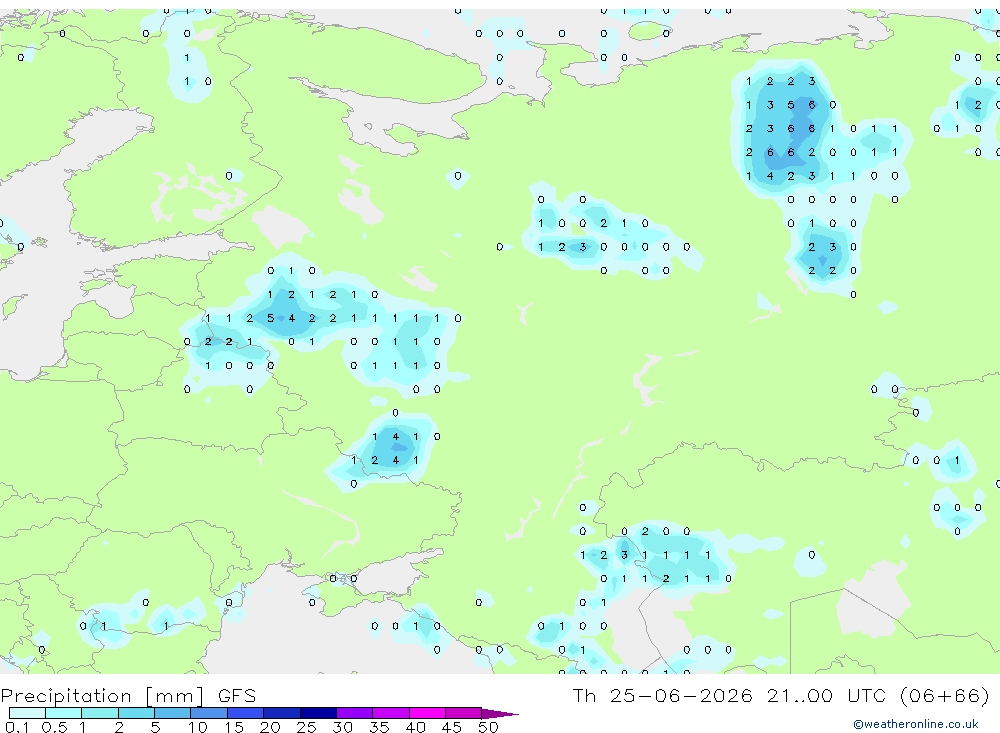
Task: Pick the 10 to 15 legend swatch
Action: pos(209,713)
